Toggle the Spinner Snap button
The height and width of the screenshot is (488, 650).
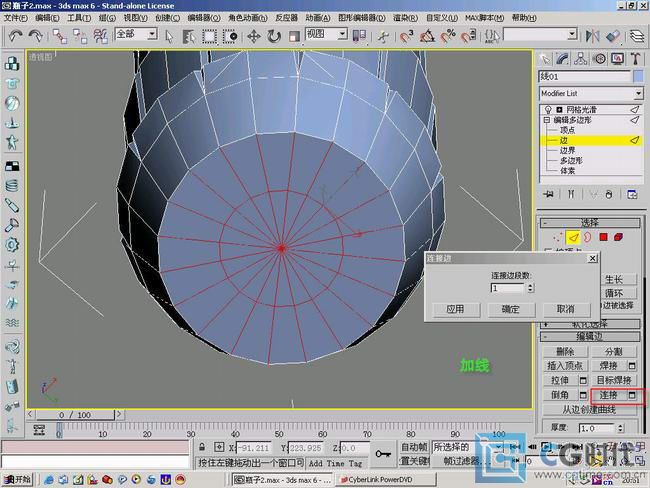click(469, 36)
